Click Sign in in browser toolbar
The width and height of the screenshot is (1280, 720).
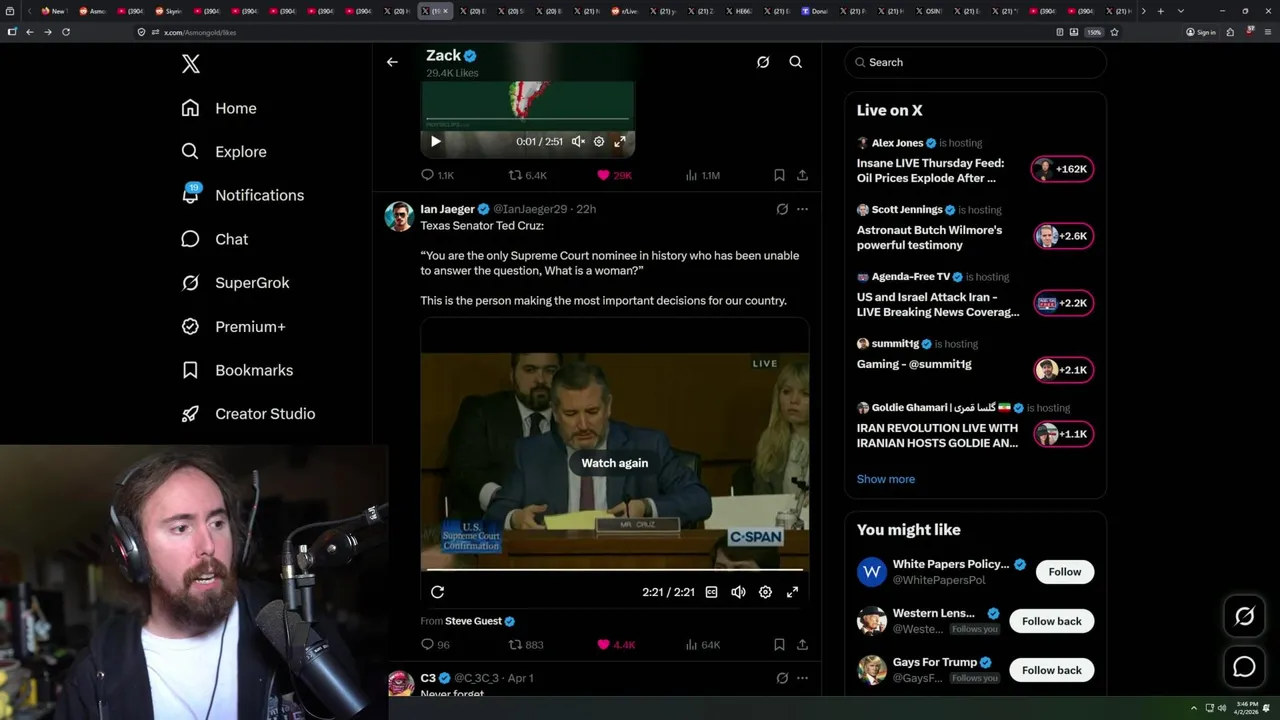click(x=1201, y=32)
